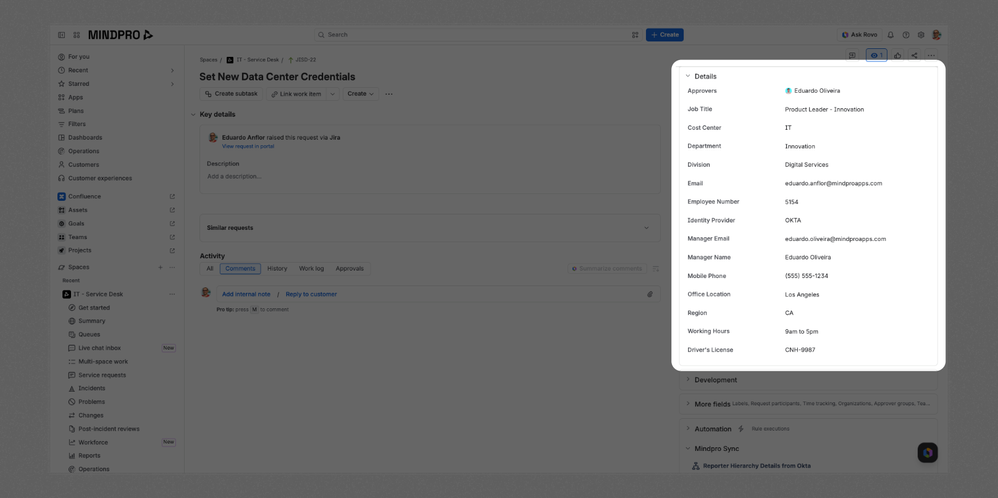Open Spaces more options ellipsis
The width and height of the screenshot is (998, 498).
pos(172,267)
